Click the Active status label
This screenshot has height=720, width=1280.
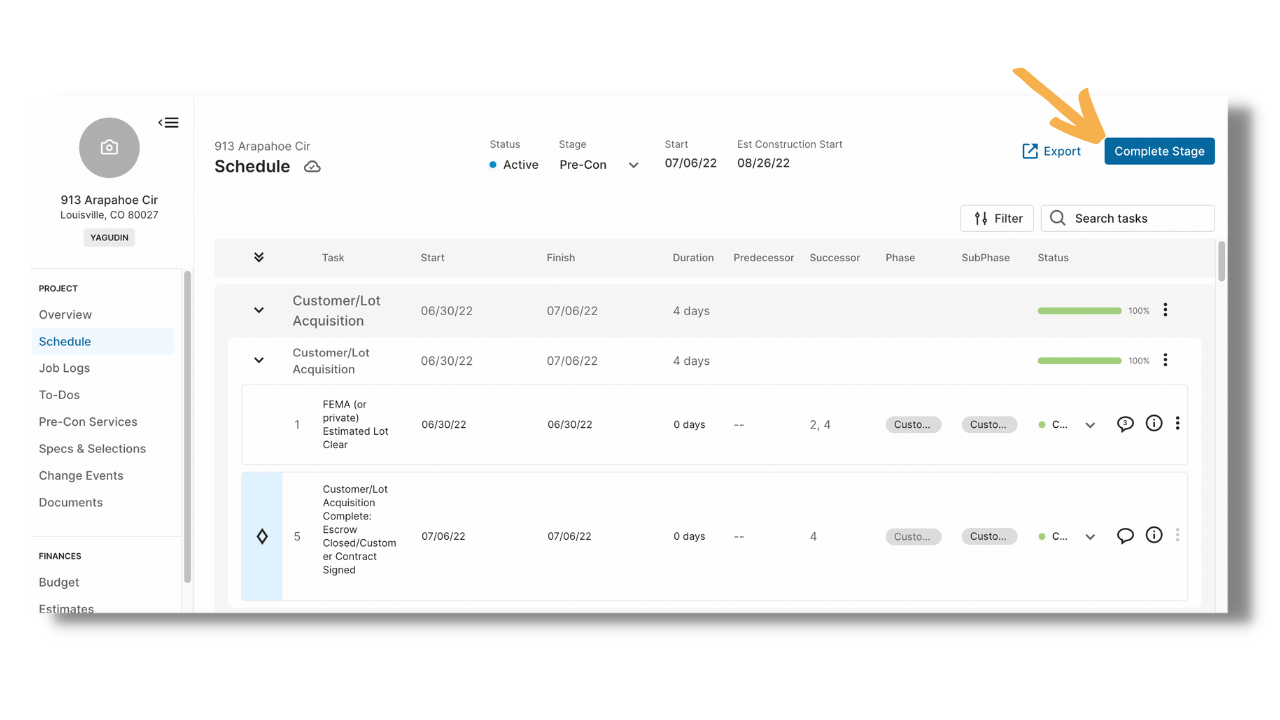pyautogui.click(x=520, y=165)
